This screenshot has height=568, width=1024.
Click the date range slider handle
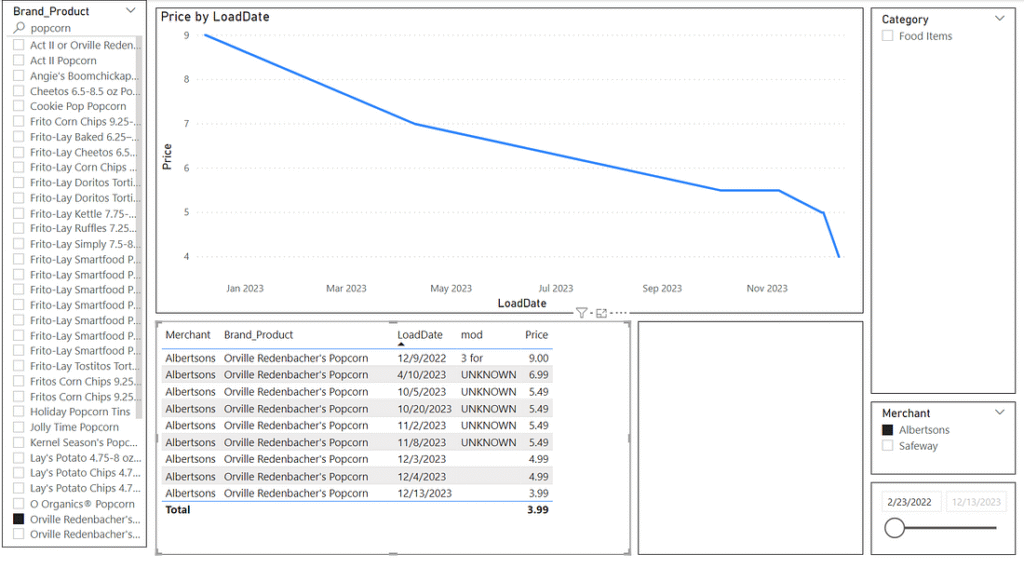click(x=895, y=528)
